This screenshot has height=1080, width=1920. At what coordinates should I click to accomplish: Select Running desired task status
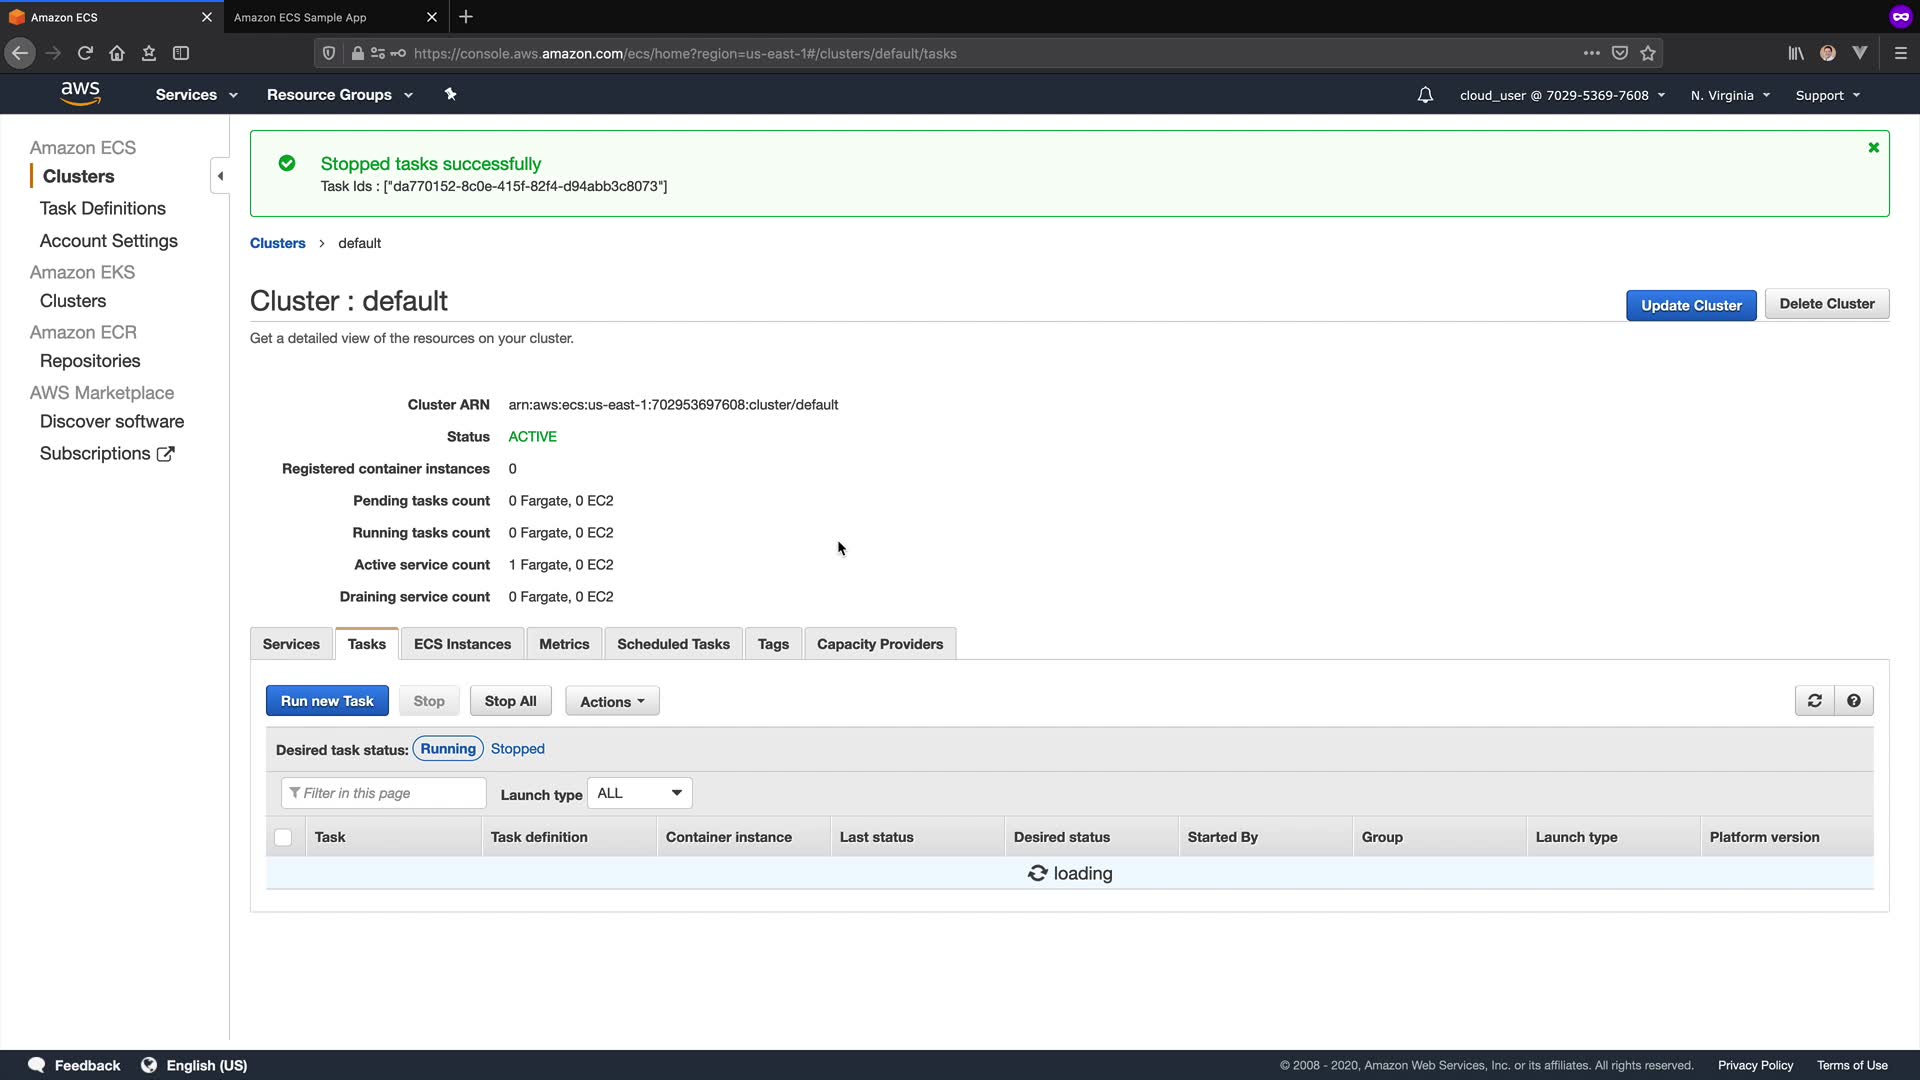point(448,749)
